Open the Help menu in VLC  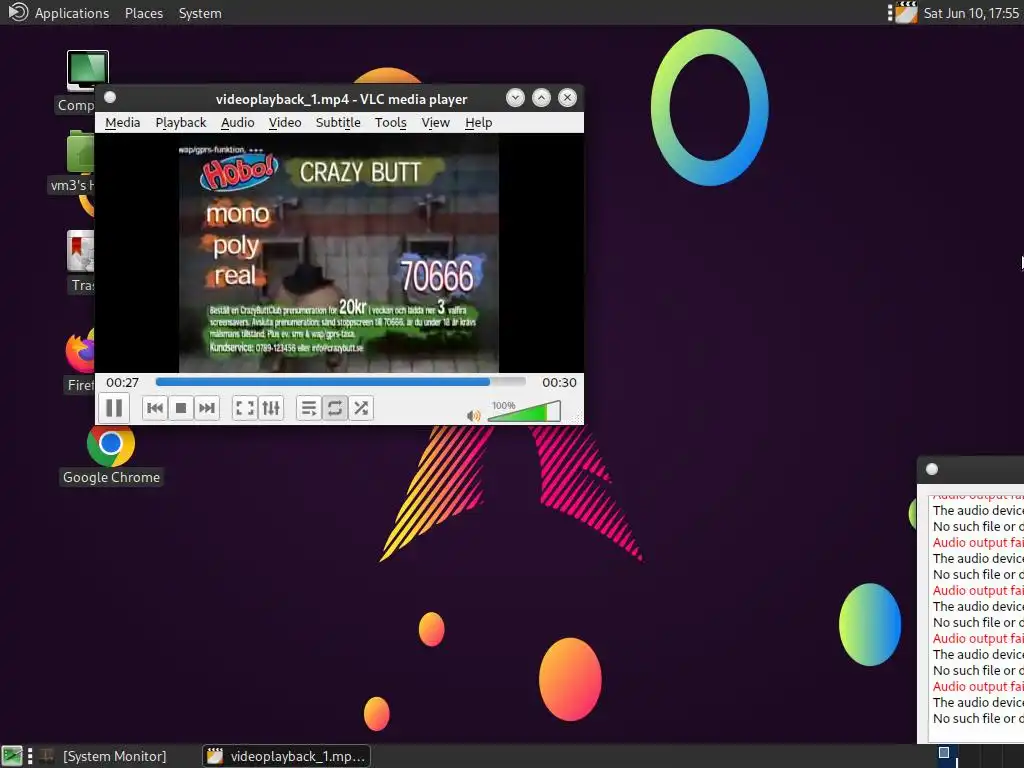pyautogui.click(x=479, y=123)
